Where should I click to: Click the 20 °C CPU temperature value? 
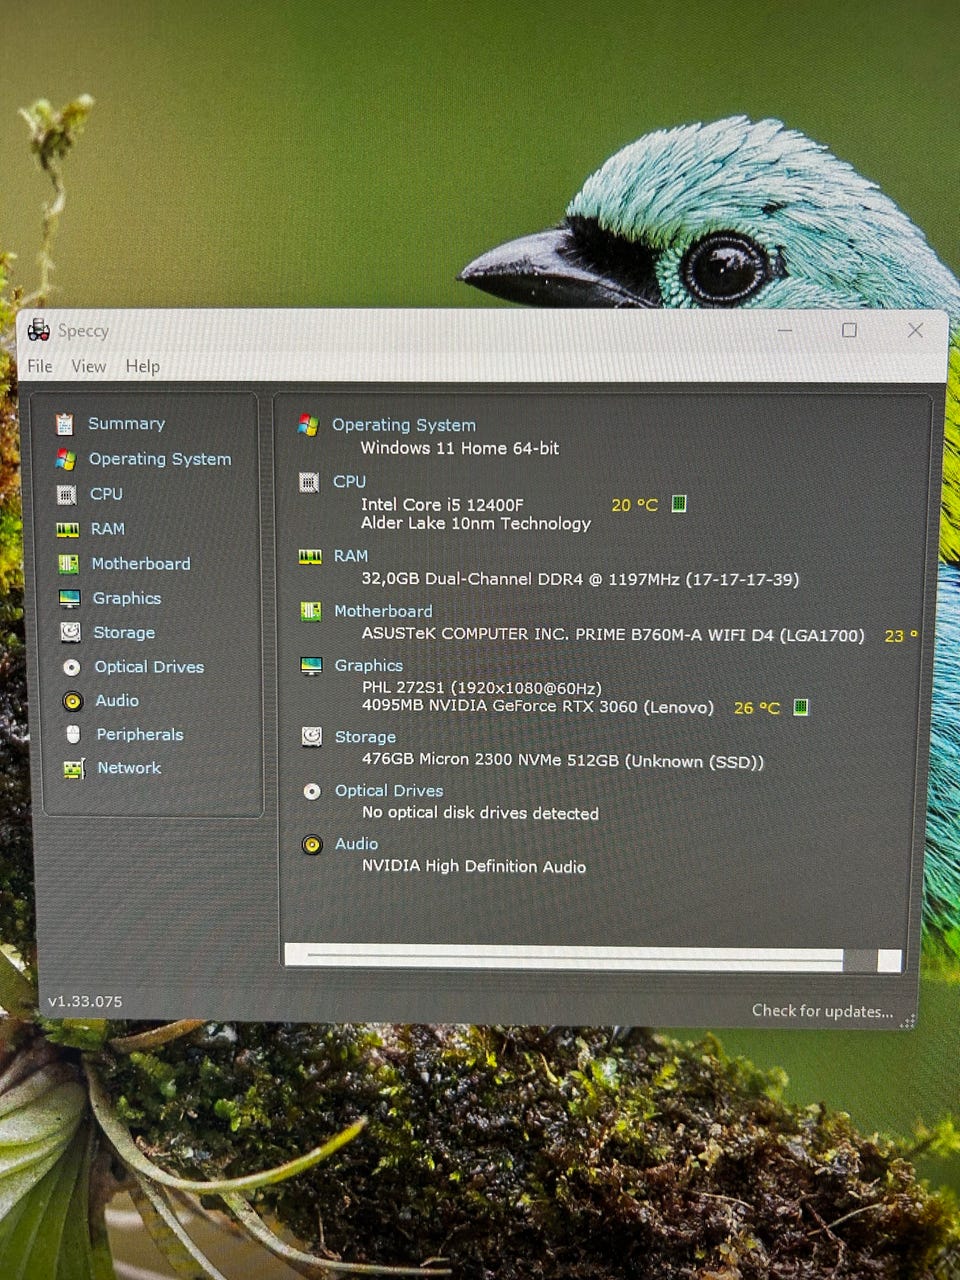(x=635, y=505)
